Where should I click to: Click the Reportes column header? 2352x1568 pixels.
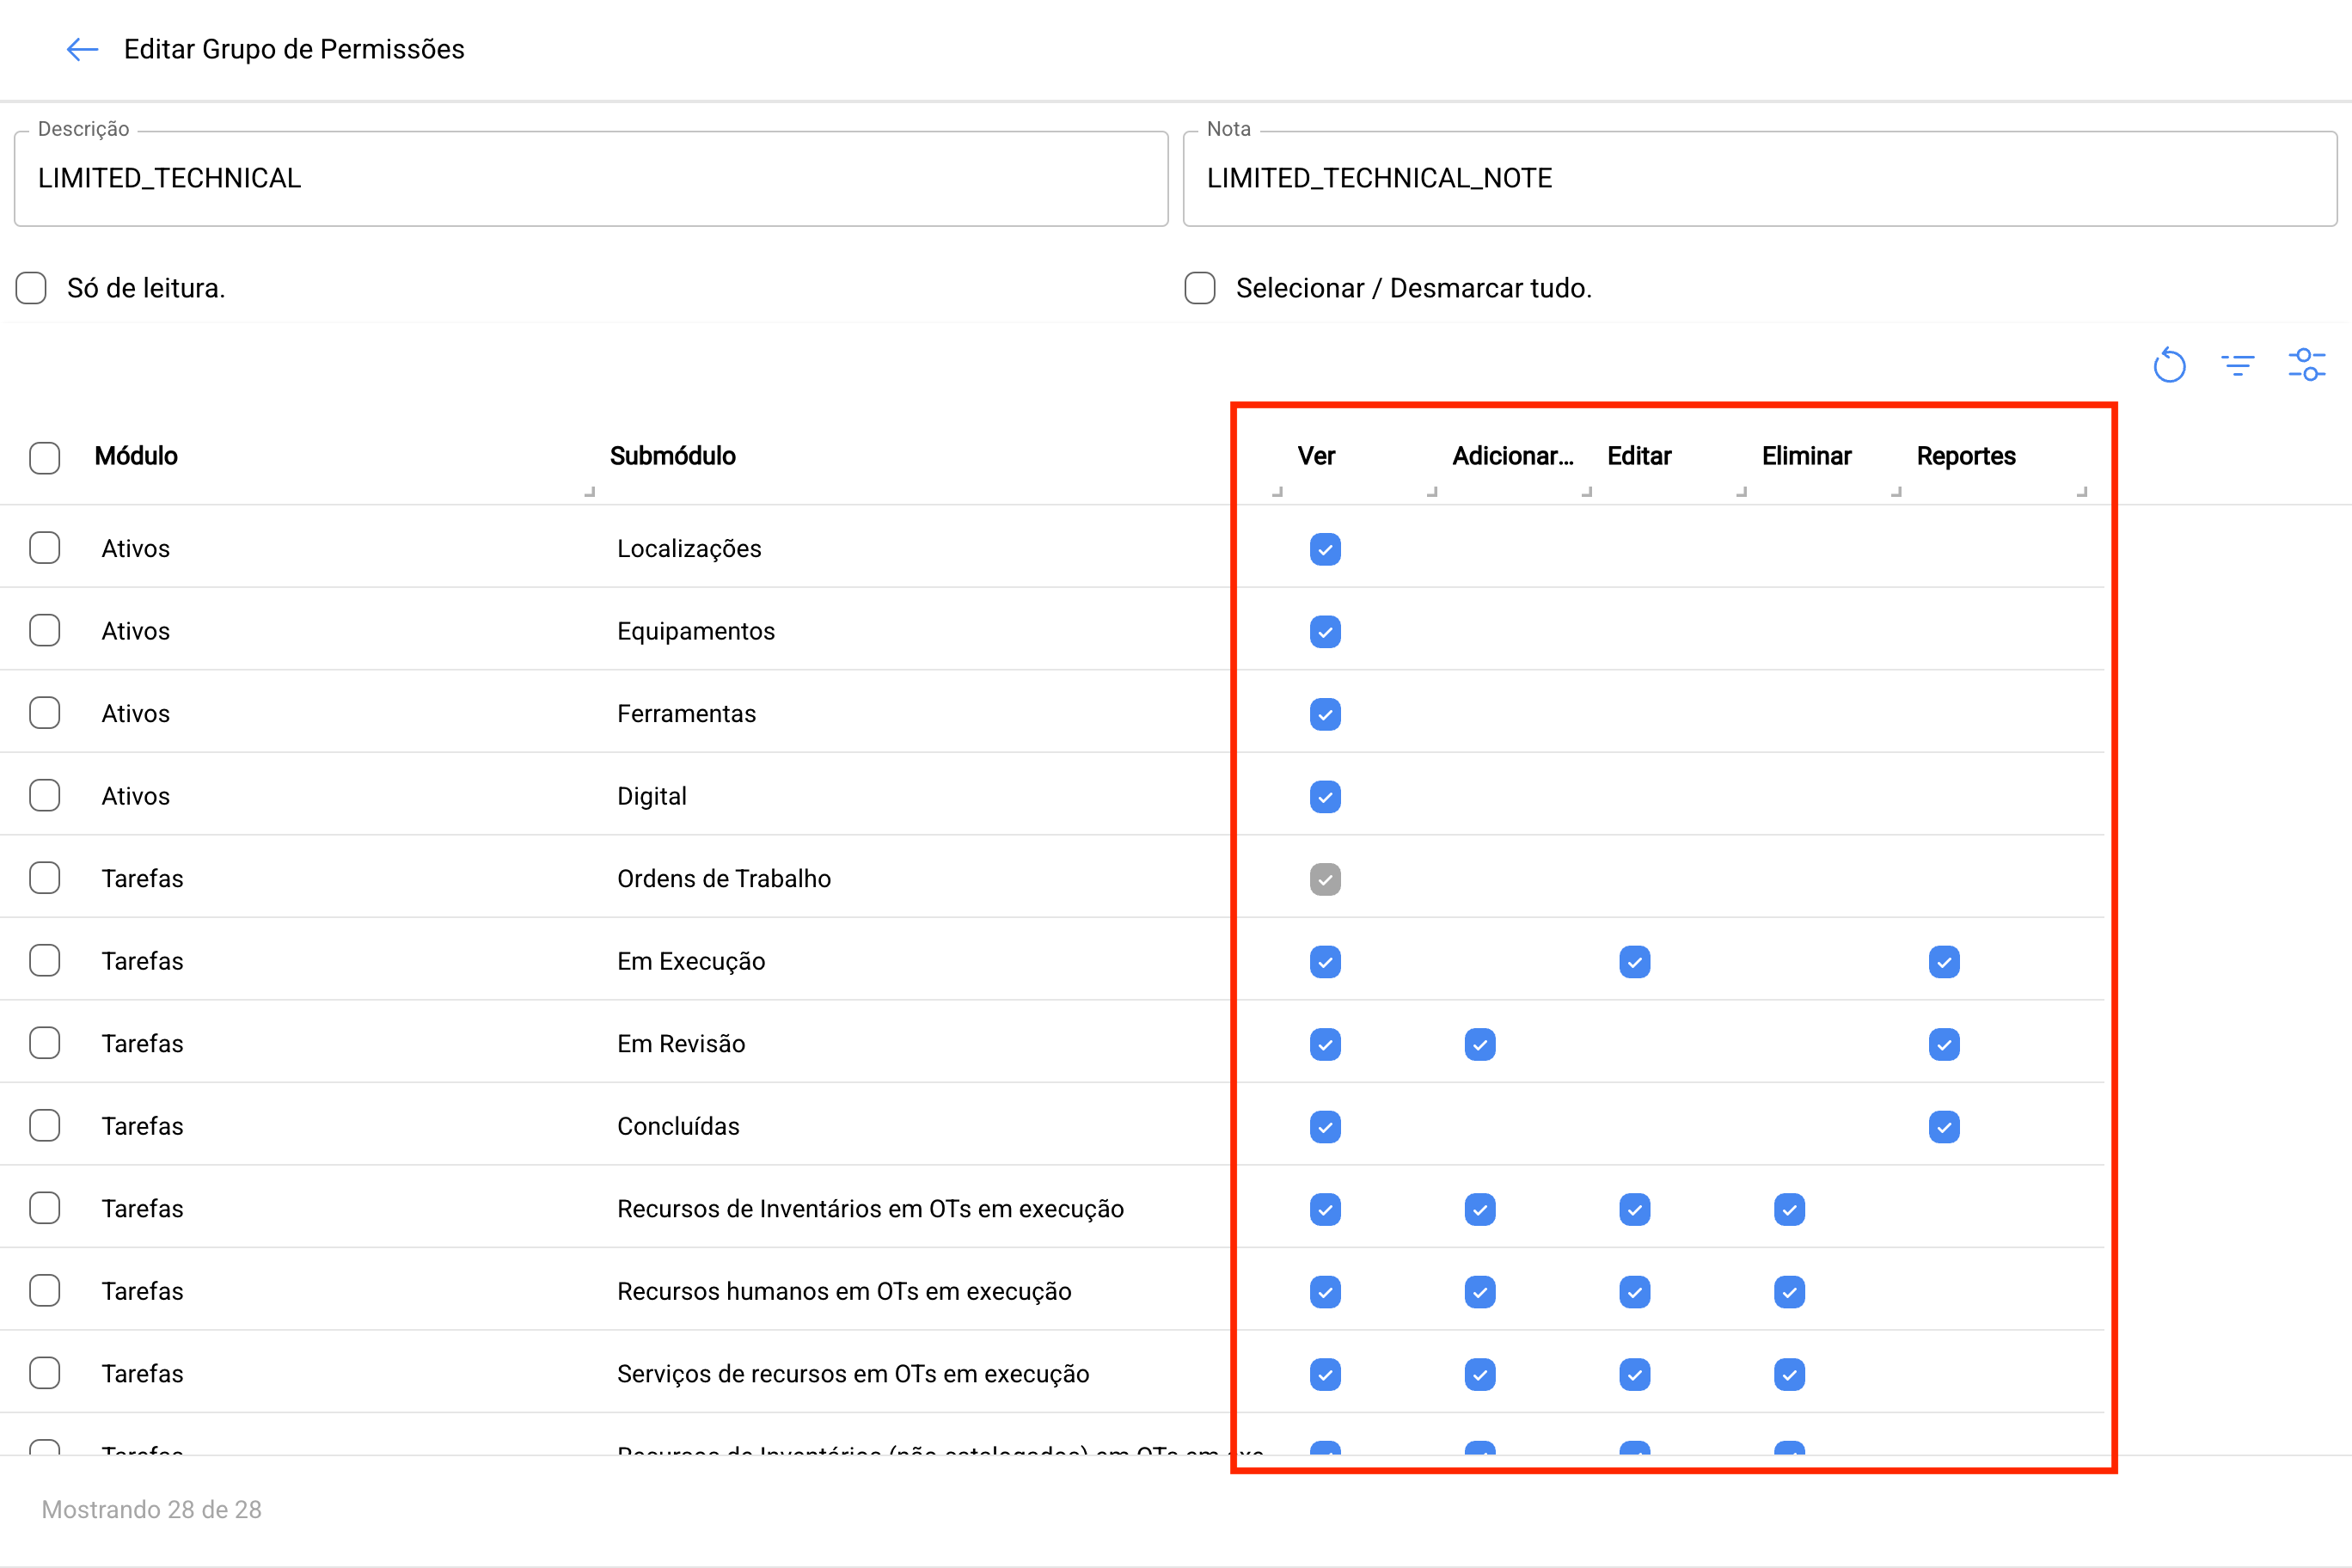point(1966,456)
